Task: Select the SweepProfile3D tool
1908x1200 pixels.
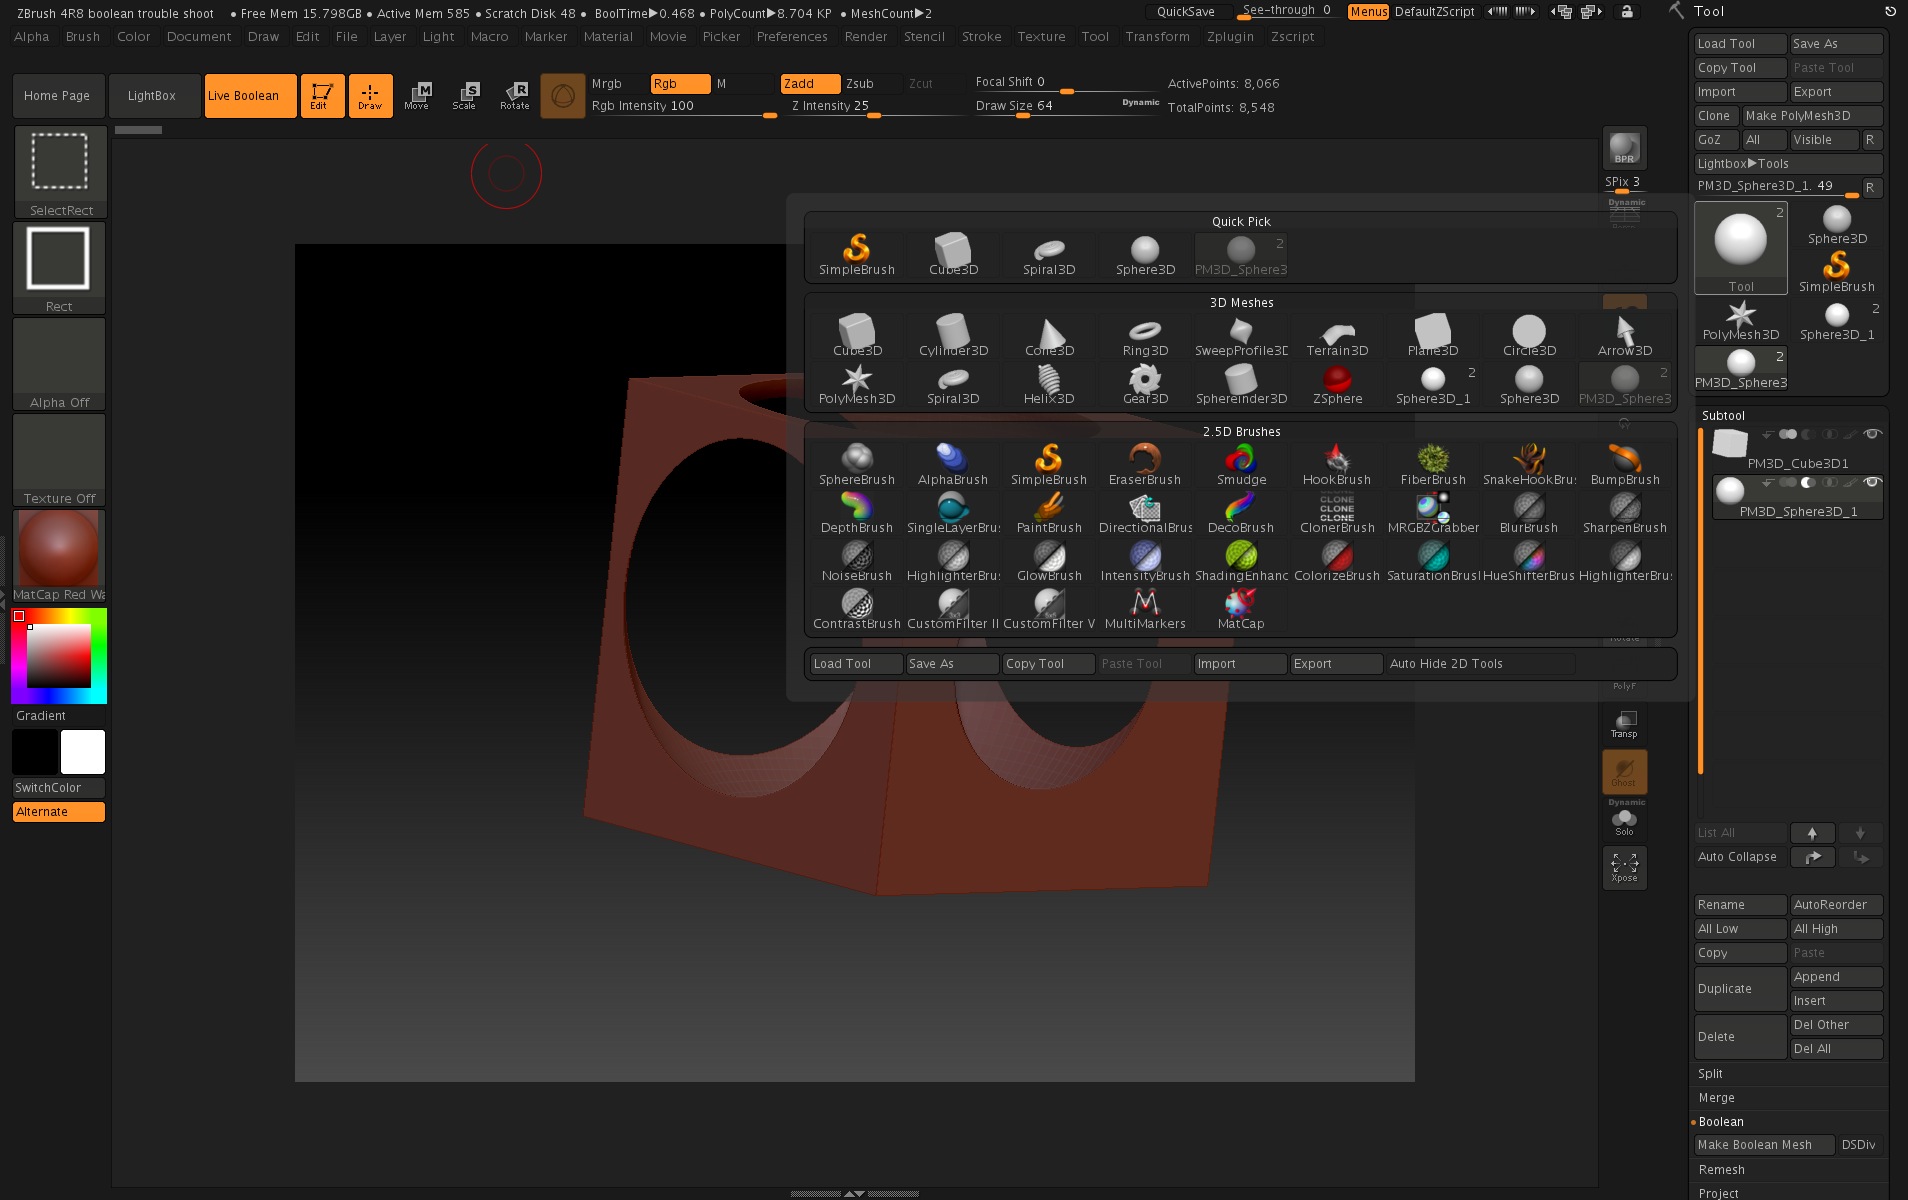Action: coord(1241,336)
